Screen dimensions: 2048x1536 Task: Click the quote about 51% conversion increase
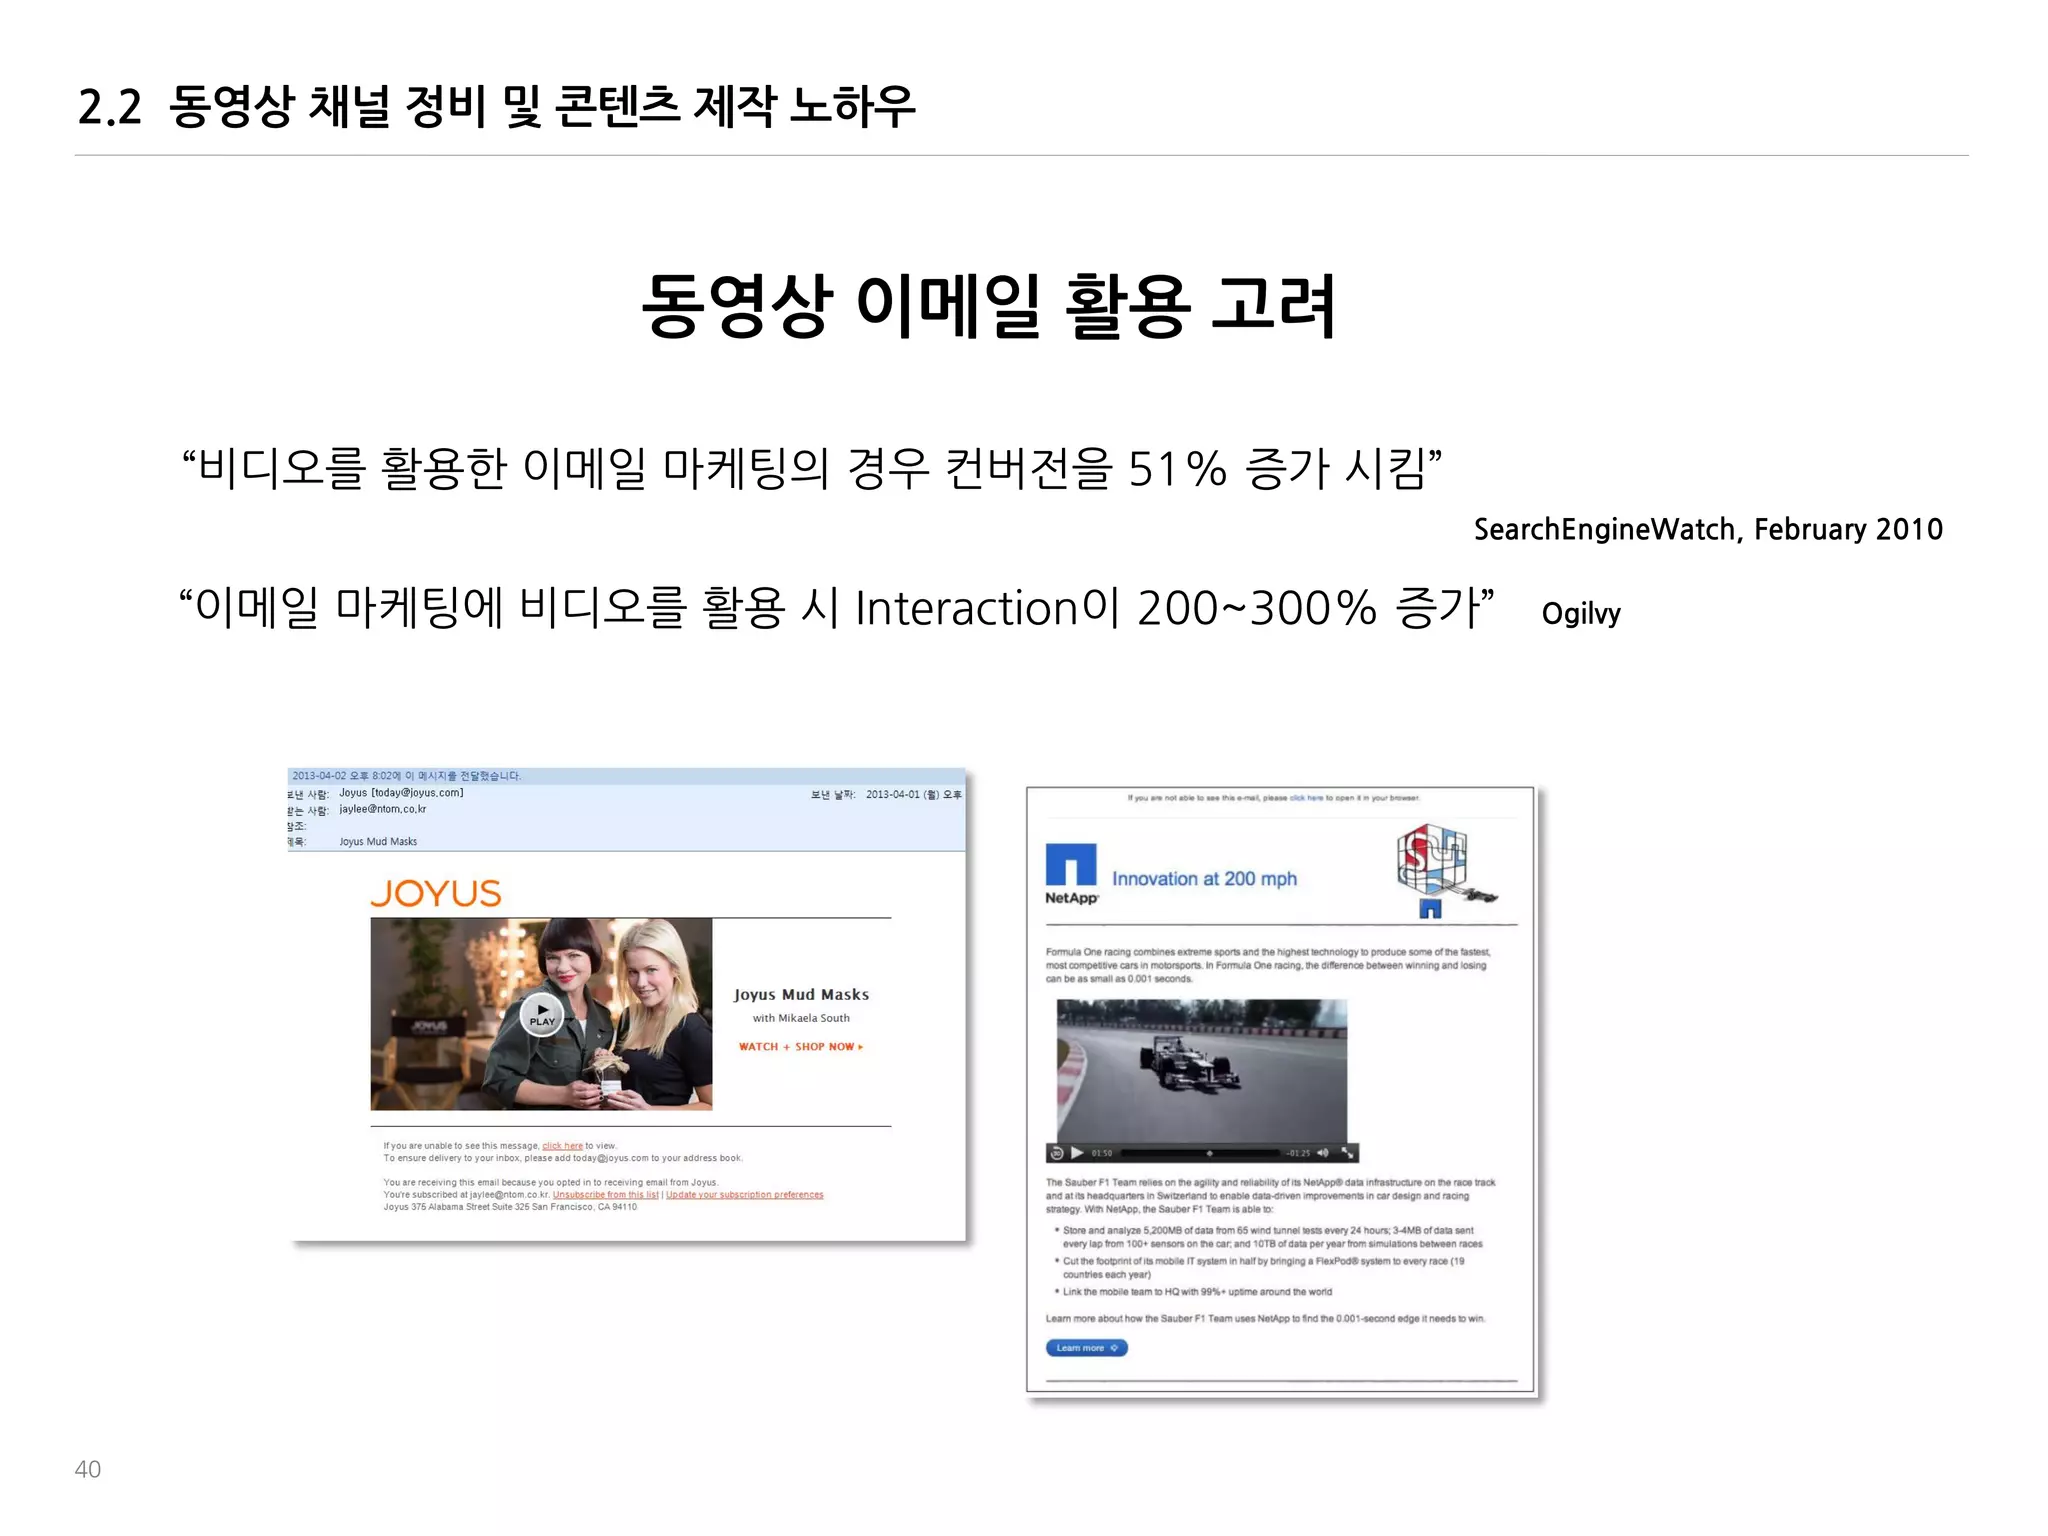click(812, 468)
